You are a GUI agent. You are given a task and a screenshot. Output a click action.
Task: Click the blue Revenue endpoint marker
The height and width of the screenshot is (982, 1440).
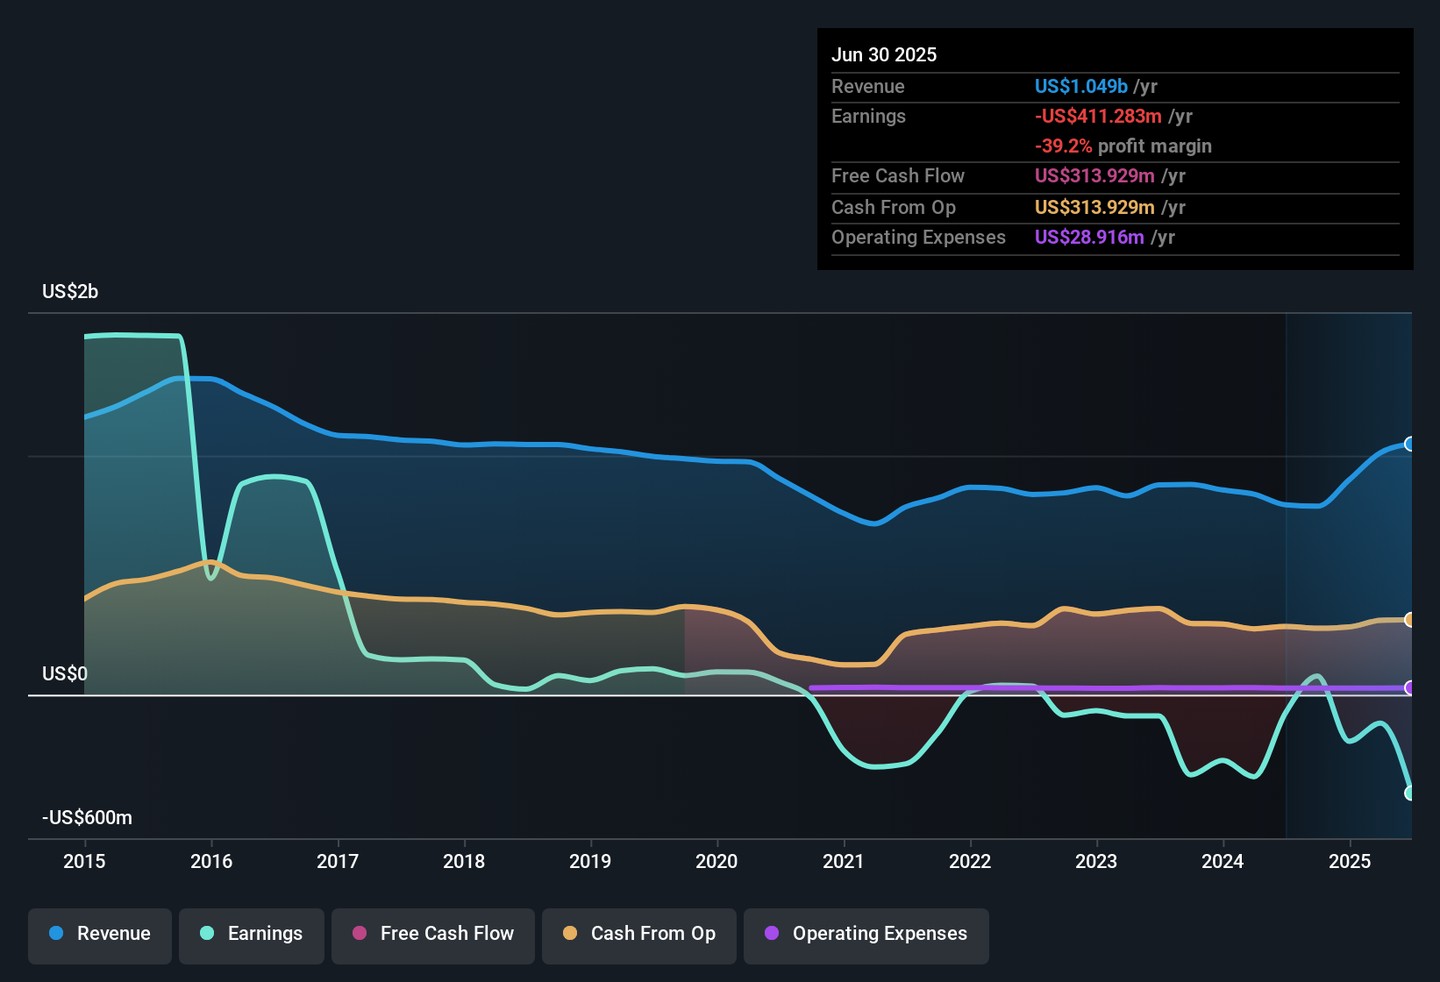1409,444
